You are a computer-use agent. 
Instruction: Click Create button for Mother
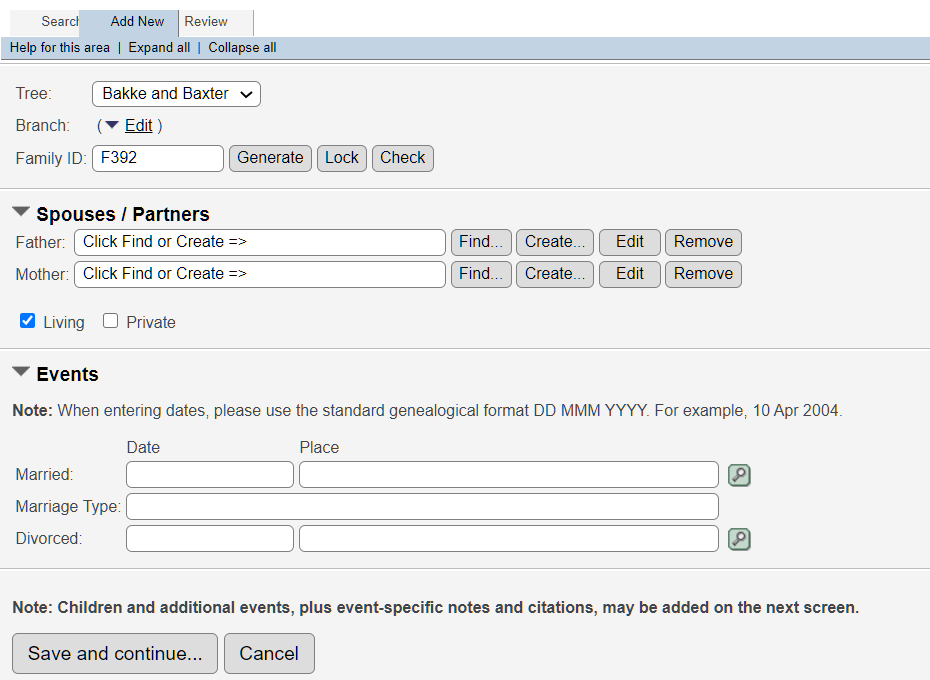pos(555,274)
